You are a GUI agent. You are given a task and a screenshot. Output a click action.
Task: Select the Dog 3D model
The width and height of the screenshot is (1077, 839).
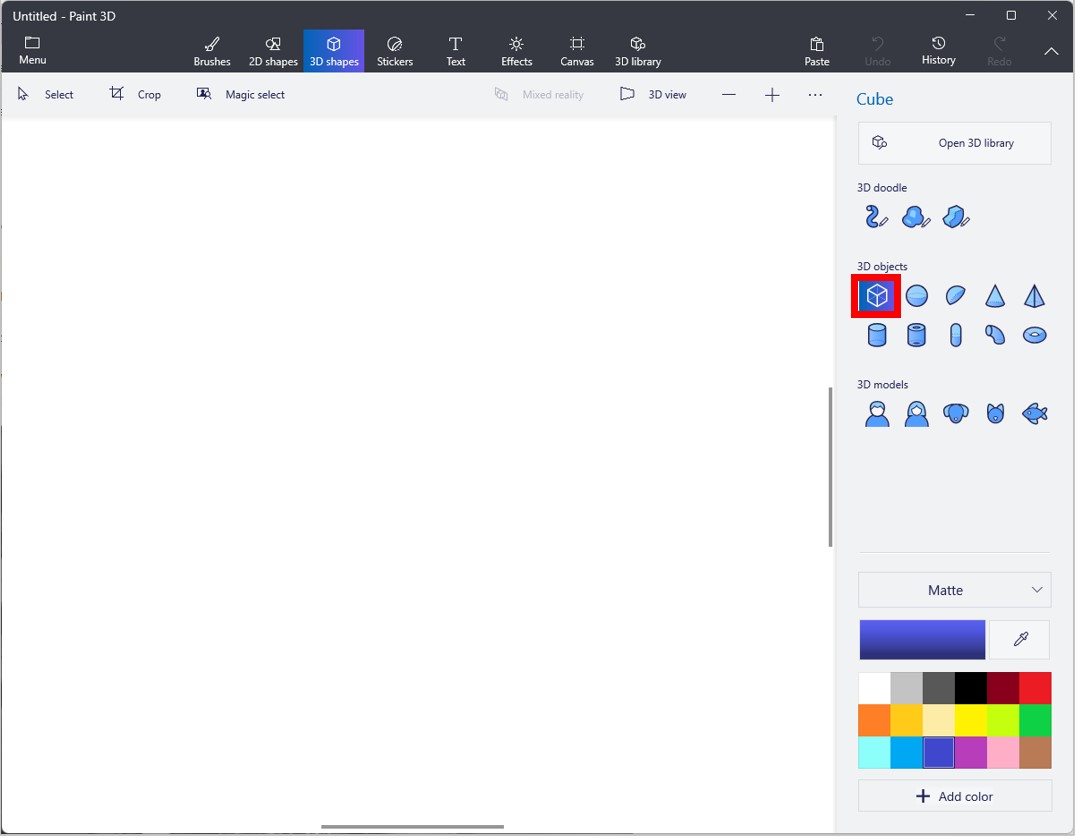(955, 413)
